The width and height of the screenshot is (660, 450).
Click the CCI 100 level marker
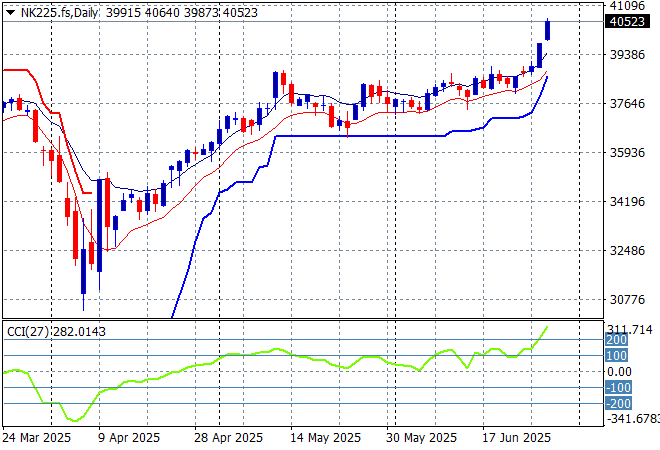pos(616,356)
